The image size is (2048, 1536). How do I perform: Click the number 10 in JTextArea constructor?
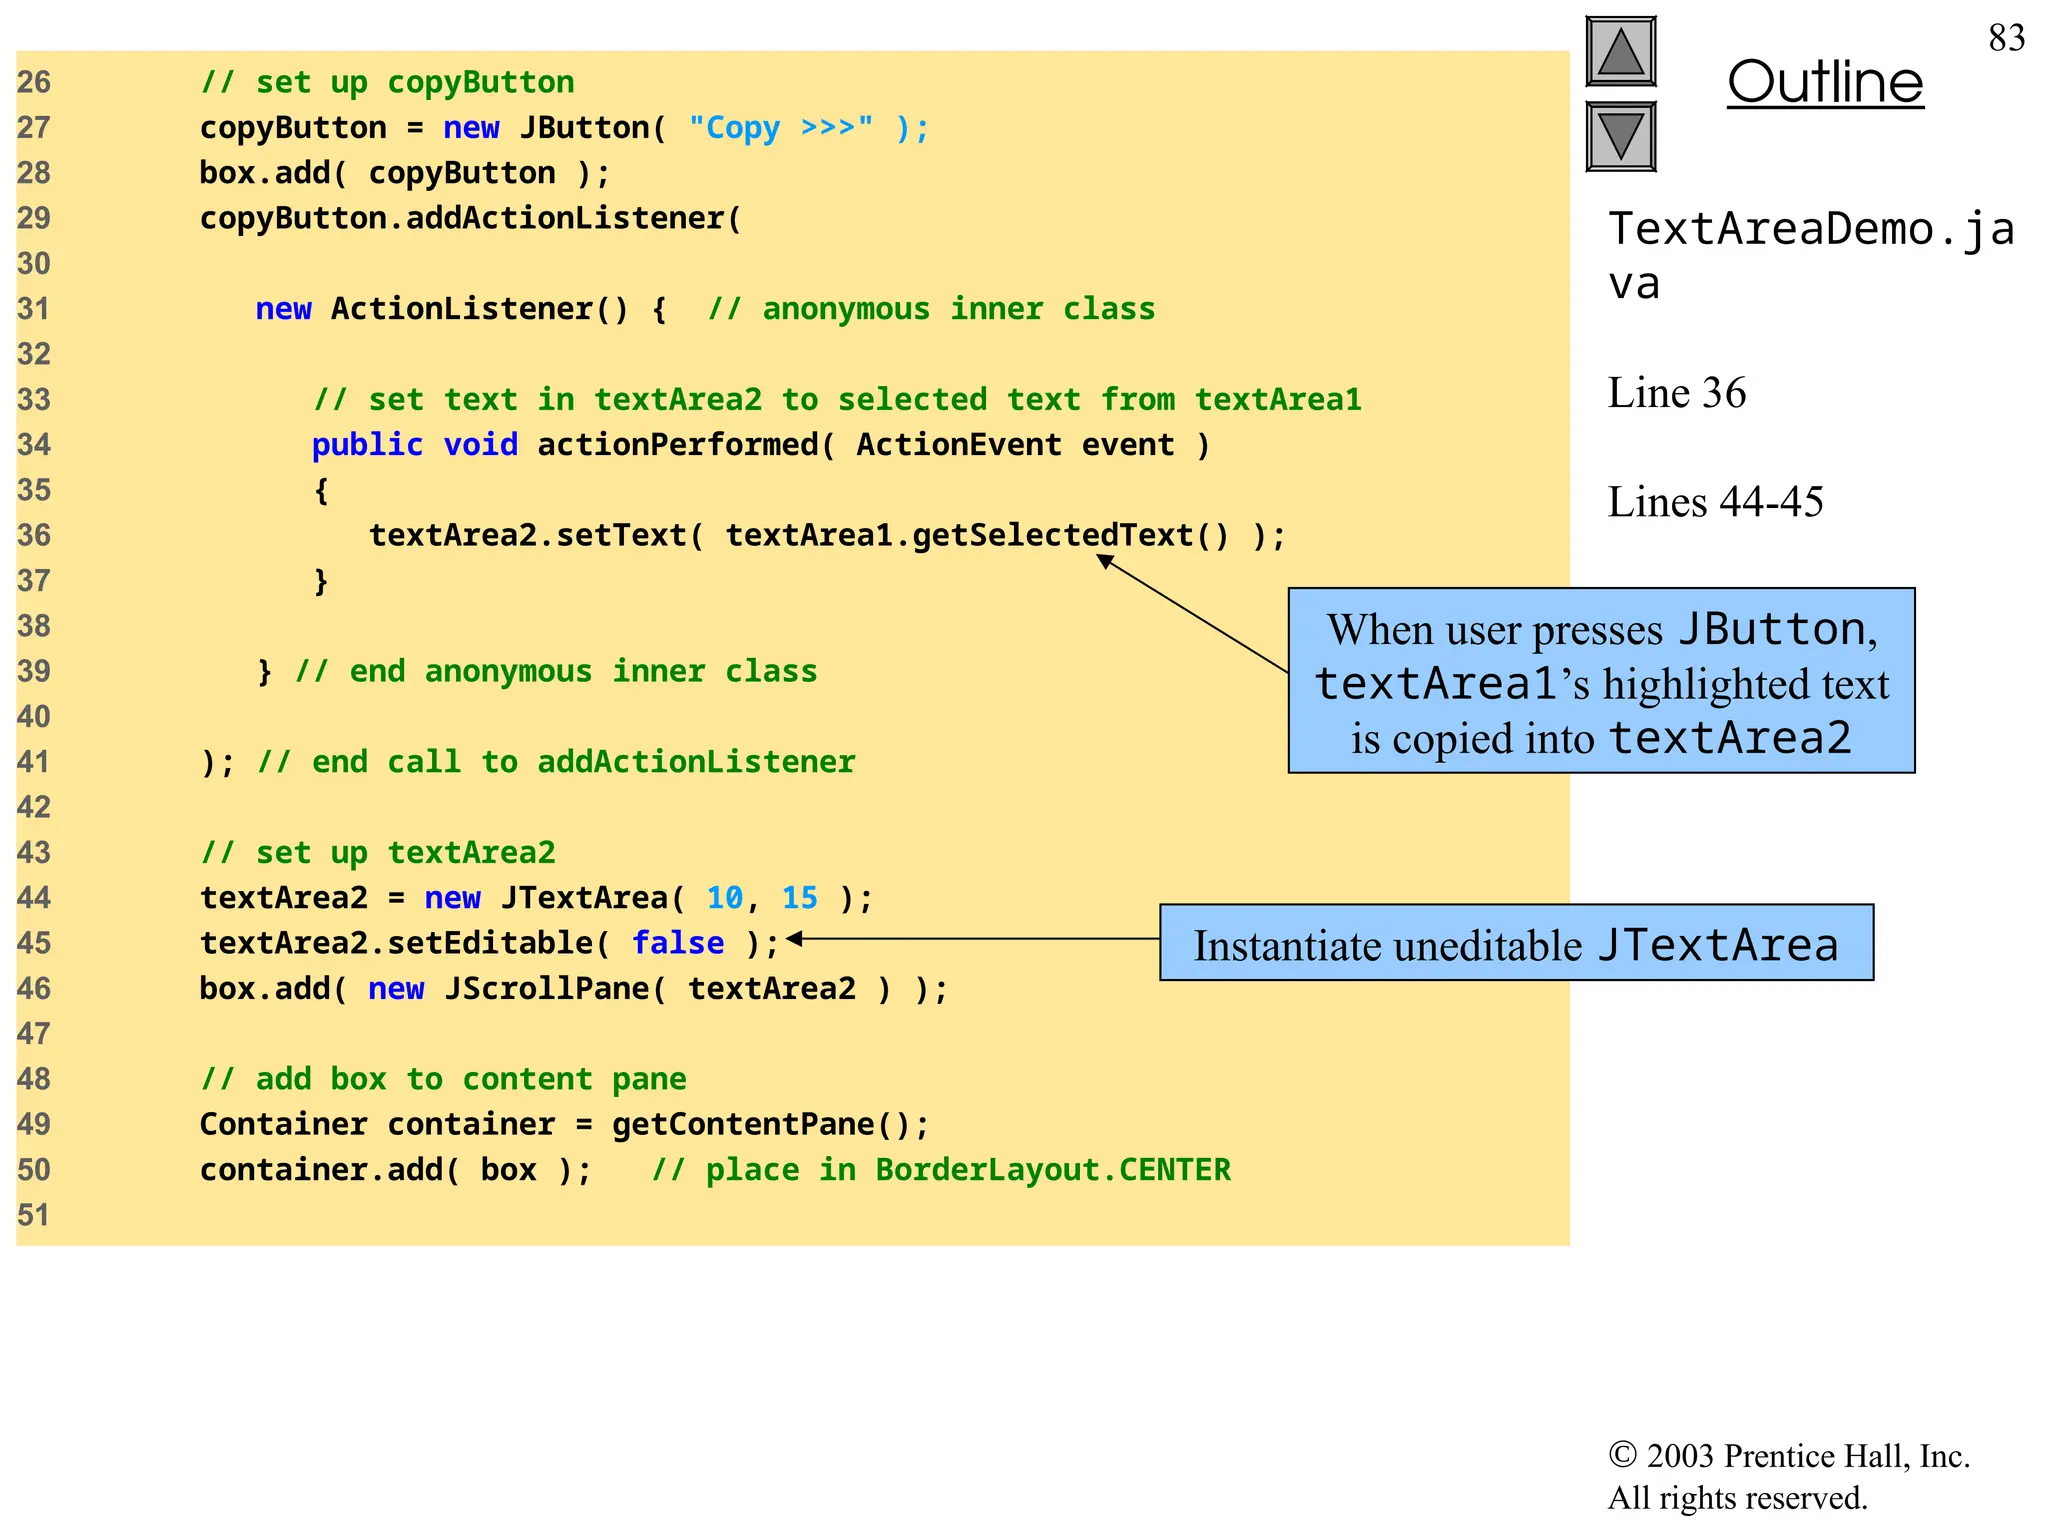[724, 898]
